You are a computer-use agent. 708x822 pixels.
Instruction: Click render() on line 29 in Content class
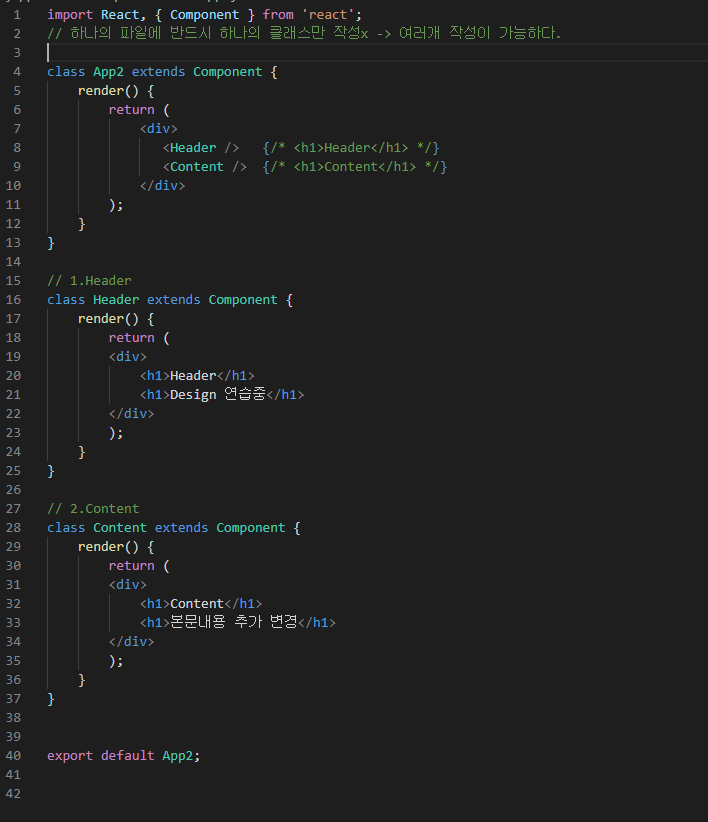(108, 547)
